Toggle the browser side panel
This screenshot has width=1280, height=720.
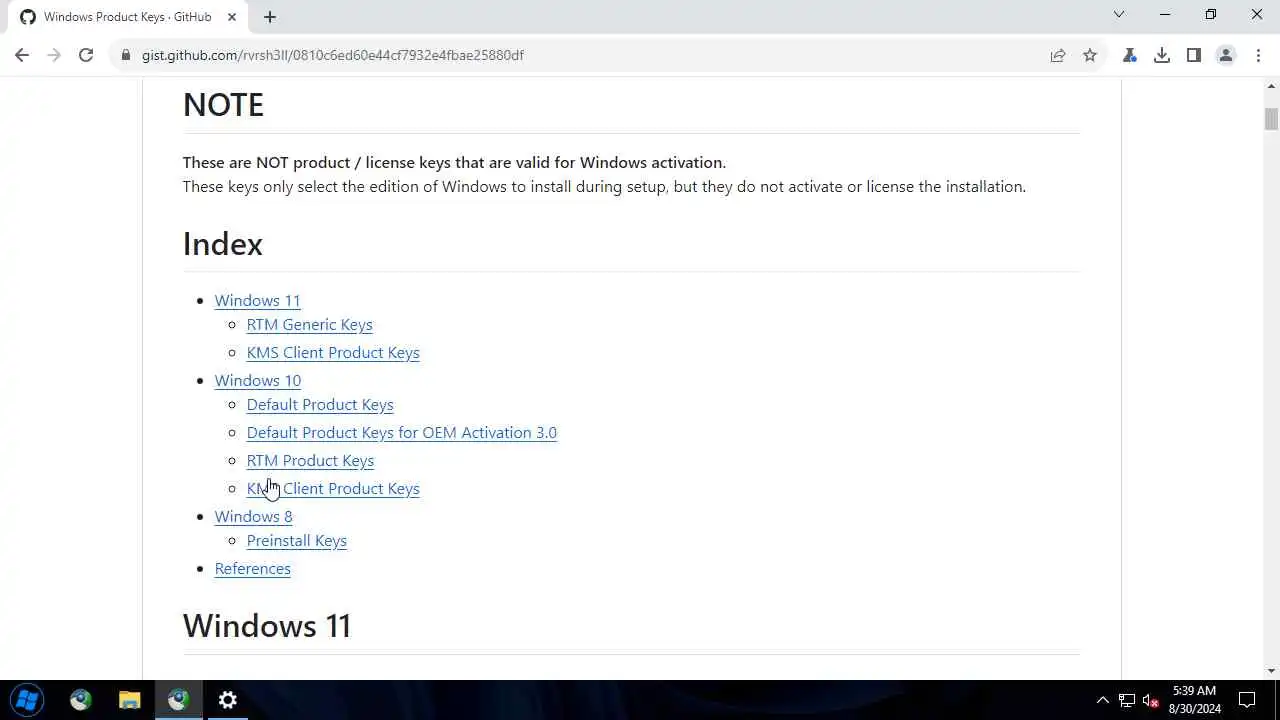pyautogui.click(x=1194, y=55)
